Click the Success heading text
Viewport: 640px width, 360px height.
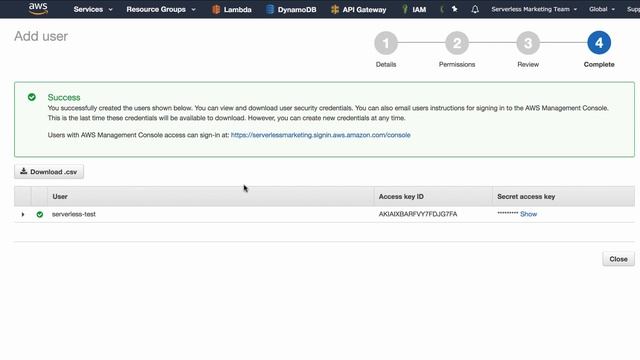coord(64,97)
